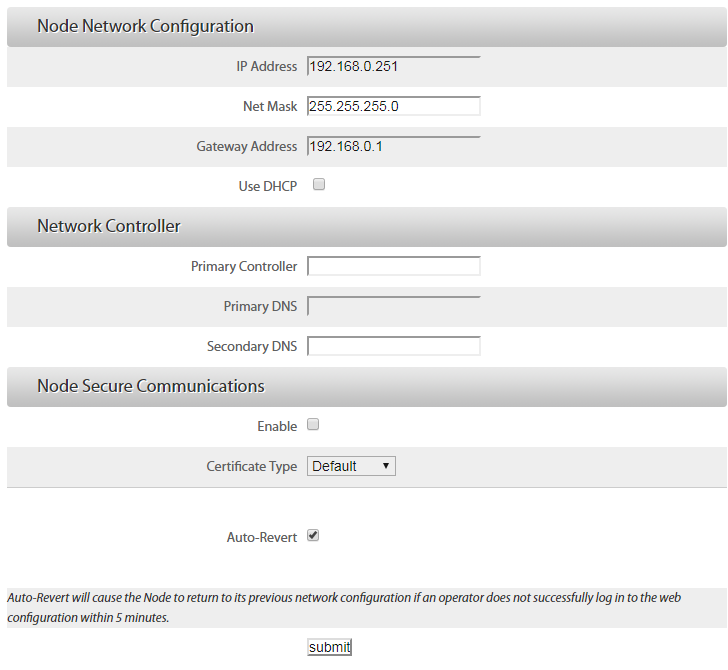Click the Net Mask text label
728x670 pixels.
click(x=270, y=107)
